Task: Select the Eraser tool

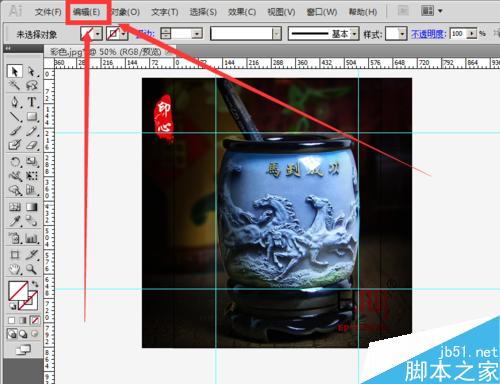Action: pyautogui.click(x=32, y=145)
